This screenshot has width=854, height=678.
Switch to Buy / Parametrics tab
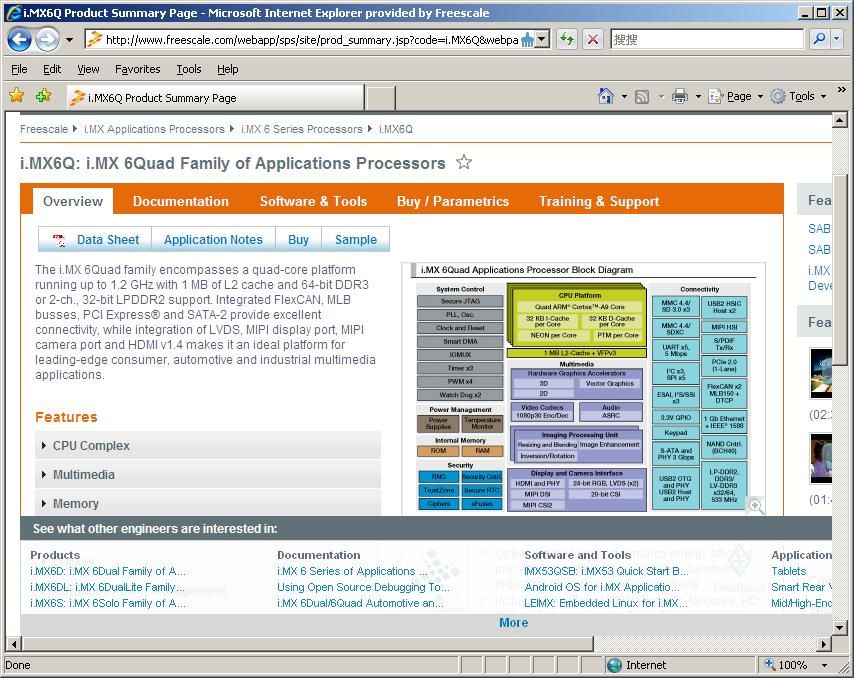pos(453,201)
